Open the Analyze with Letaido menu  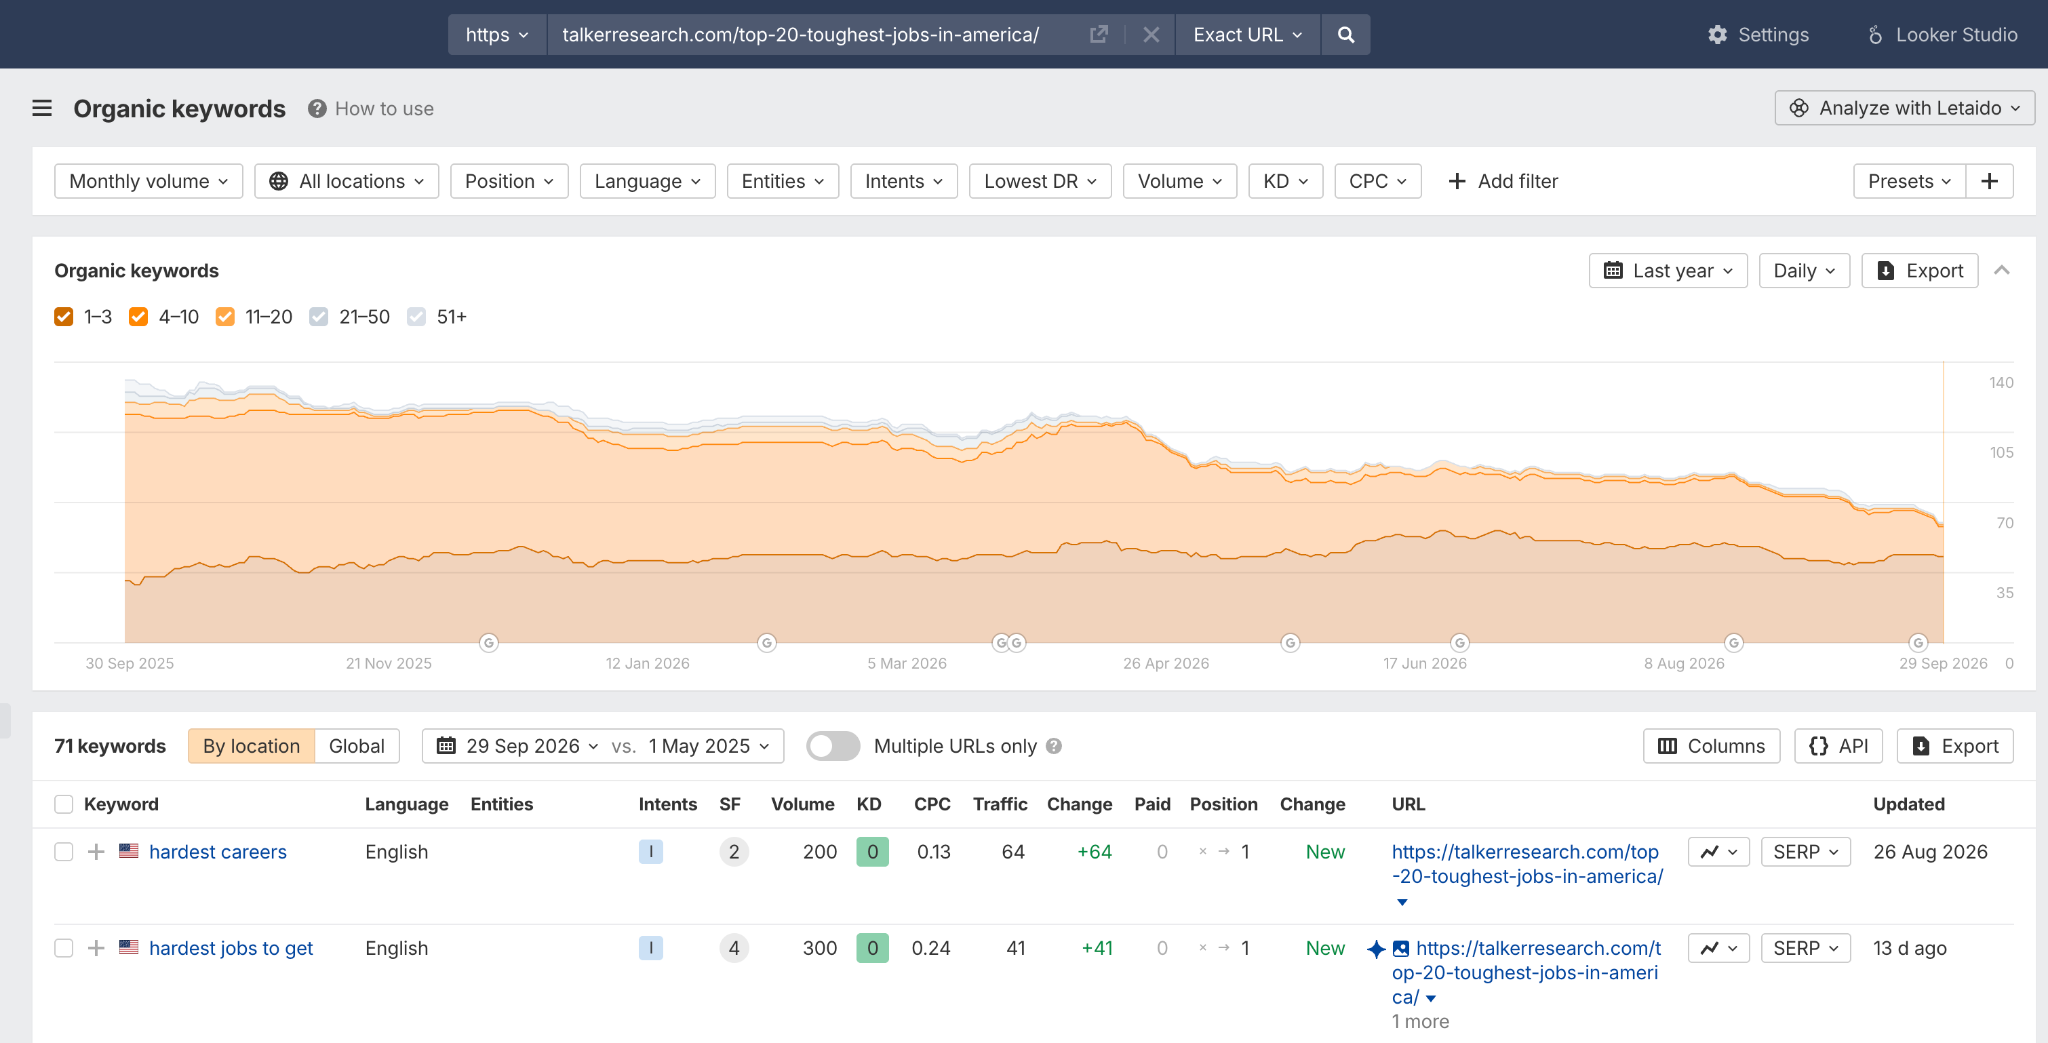pos(1905,108)
